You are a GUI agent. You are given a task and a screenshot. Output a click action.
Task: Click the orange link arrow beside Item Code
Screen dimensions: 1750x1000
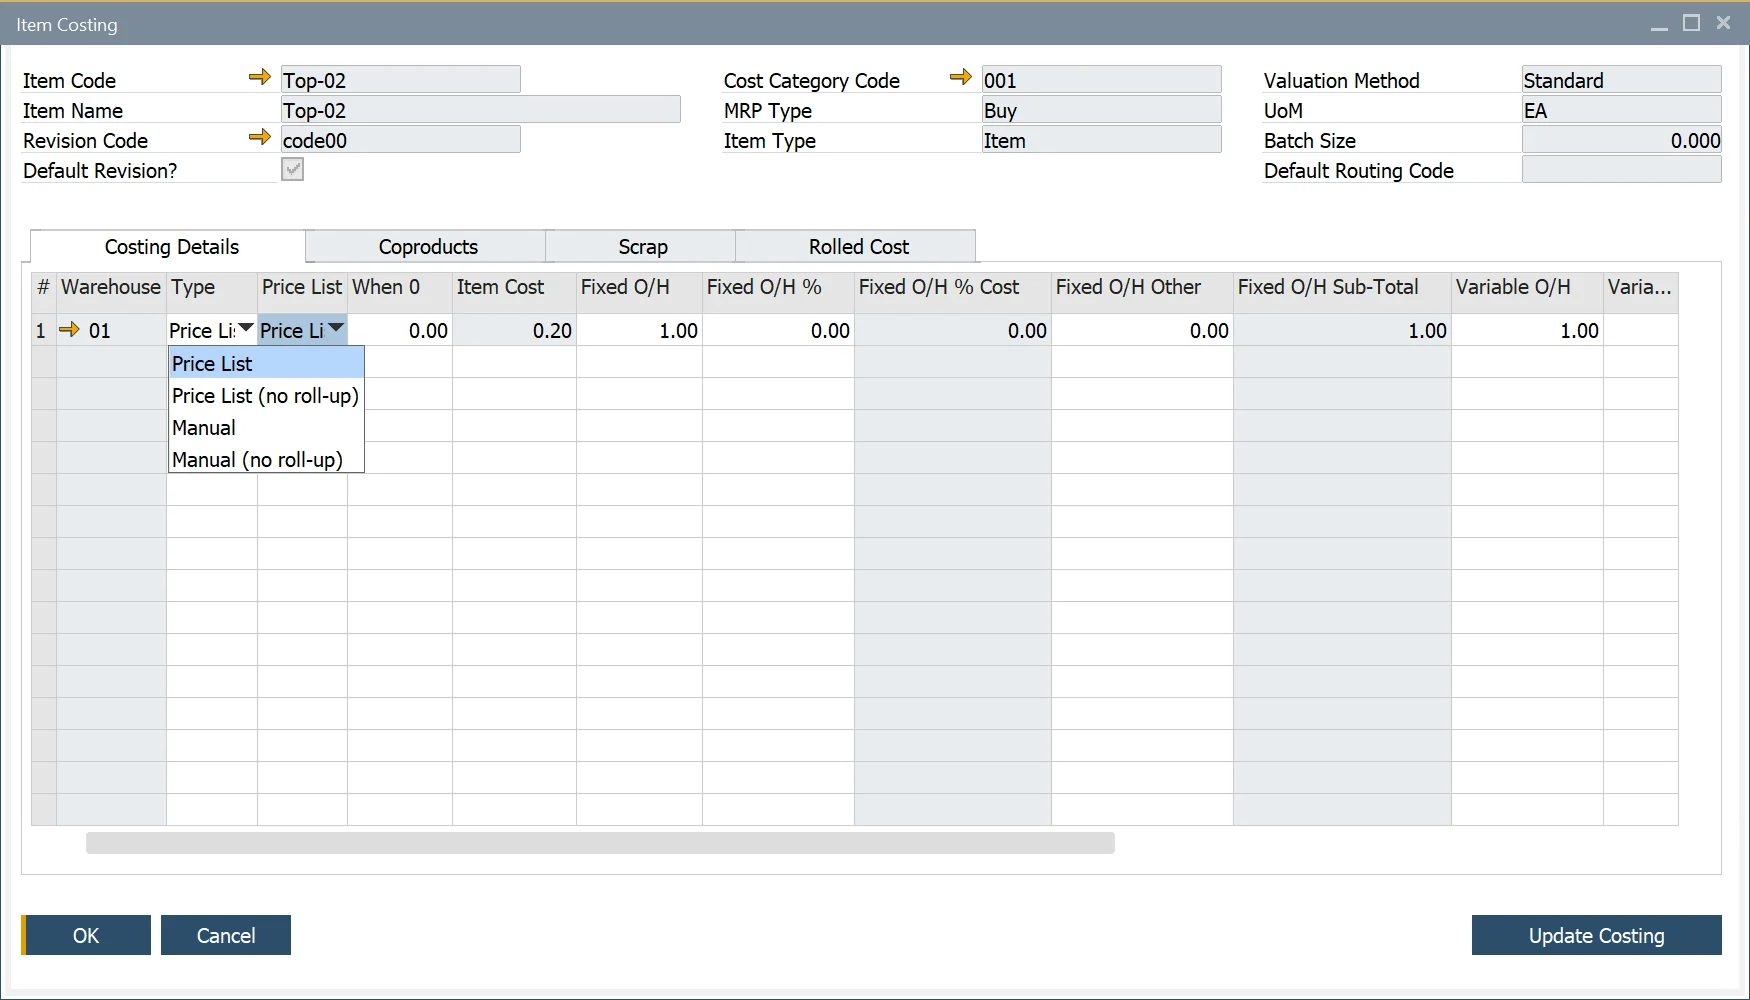coord(259,77)
